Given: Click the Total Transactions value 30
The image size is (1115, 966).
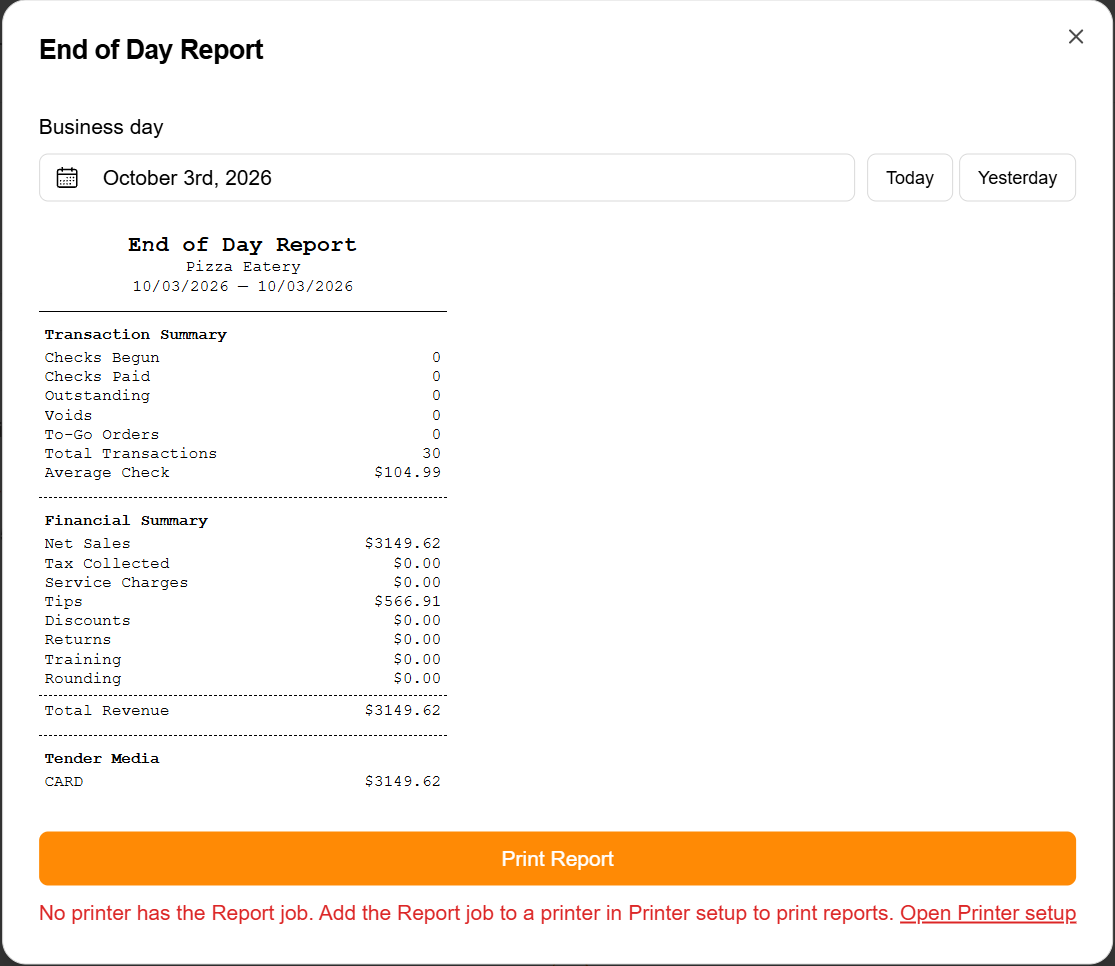Looking at the screenshot, I should [432, 454].
